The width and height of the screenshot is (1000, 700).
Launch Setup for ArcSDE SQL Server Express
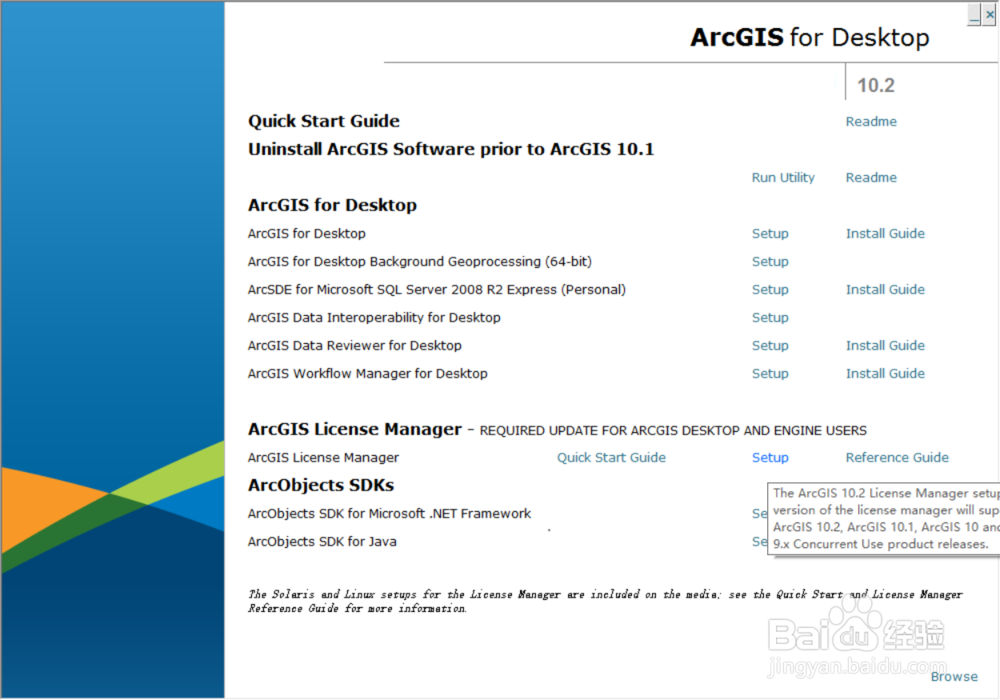click(x=770, y=289)
